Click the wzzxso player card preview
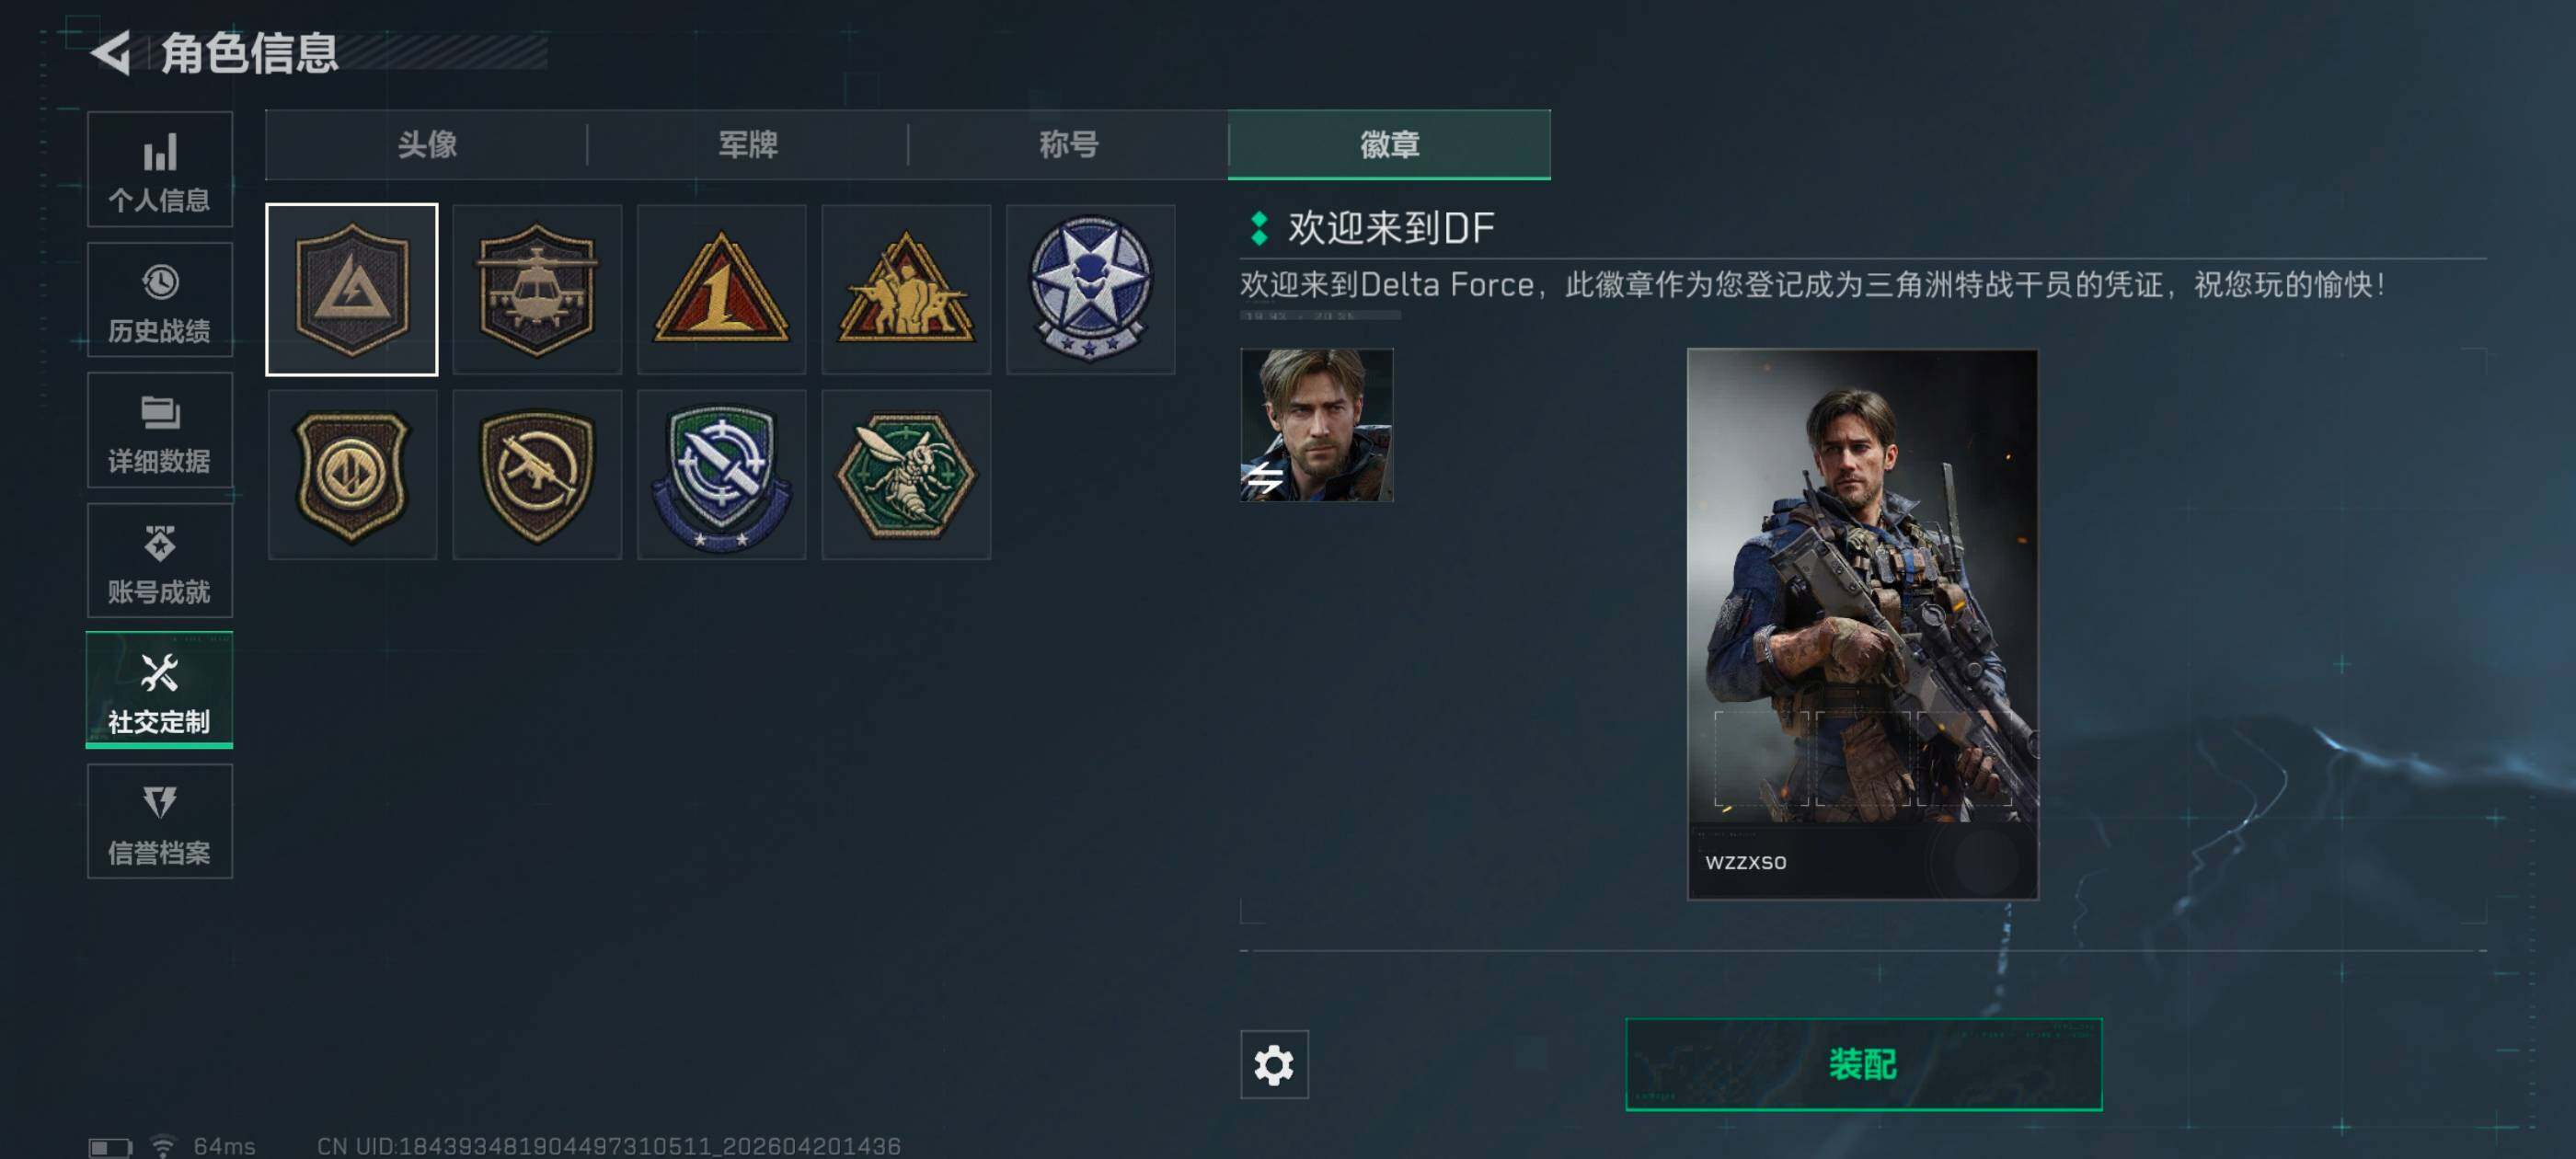This screenshot has height=1159, width=2576. [1862, 624]
